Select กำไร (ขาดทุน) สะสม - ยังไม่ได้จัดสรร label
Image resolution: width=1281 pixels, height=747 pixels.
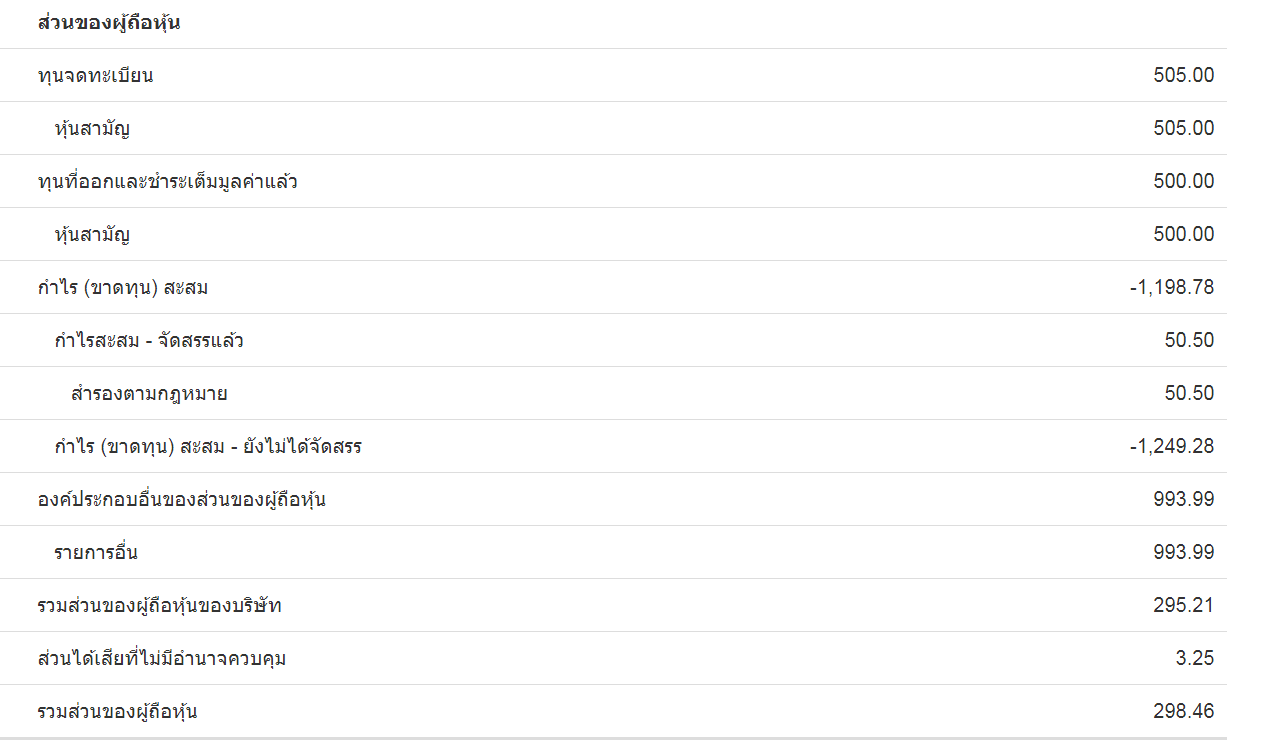pos(208,446)
